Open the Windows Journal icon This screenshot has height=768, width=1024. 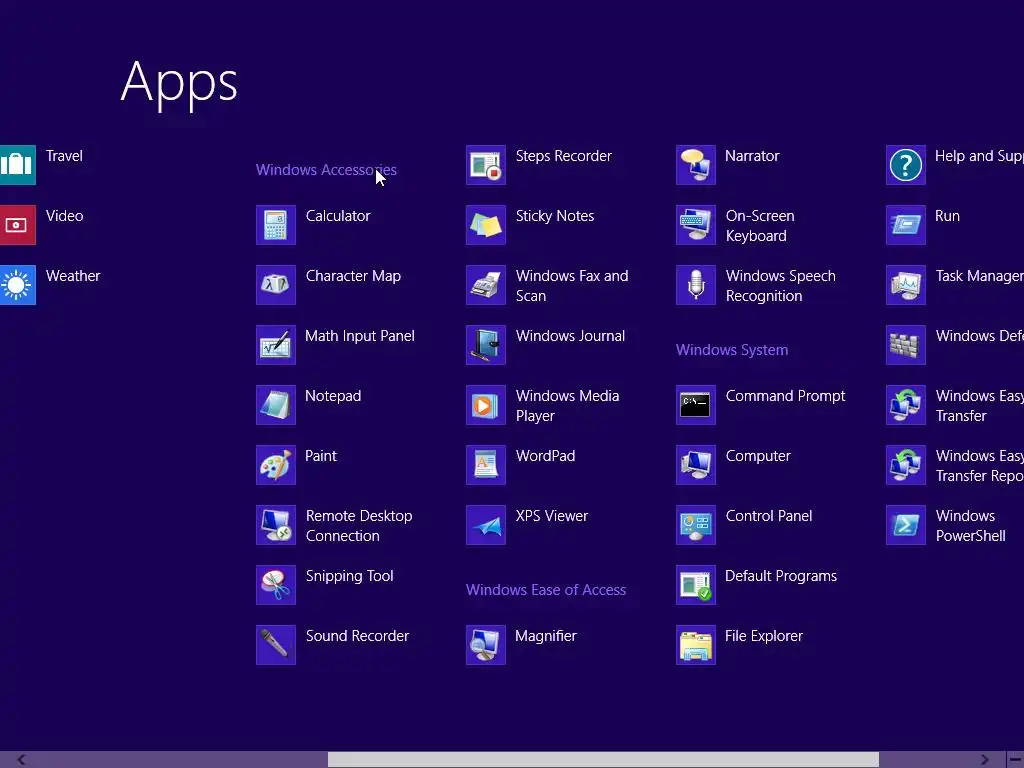pos(486,345)
